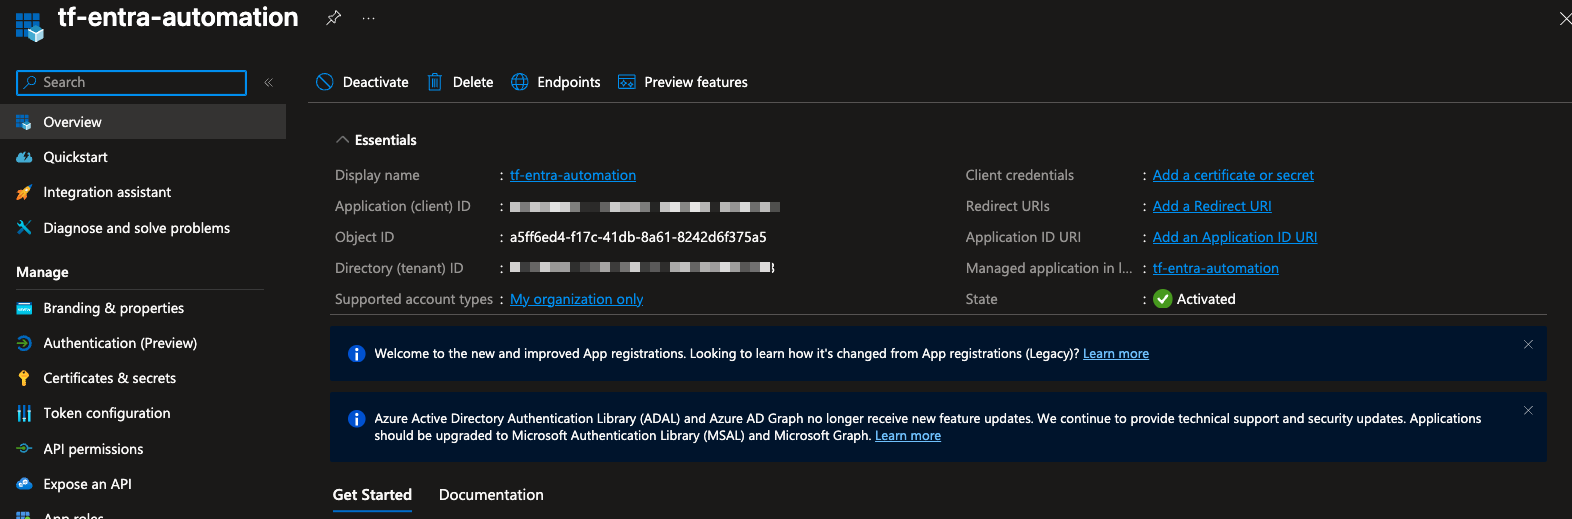Viewport: 1572px width, 519px height.
Task: Select the Object ID value text
Action: (x=638, y=237)
